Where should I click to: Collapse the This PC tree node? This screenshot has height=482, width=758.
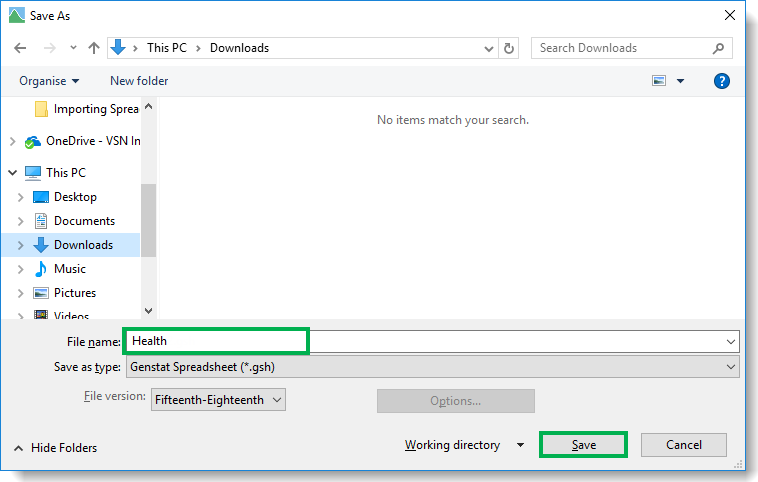(12, 173)
